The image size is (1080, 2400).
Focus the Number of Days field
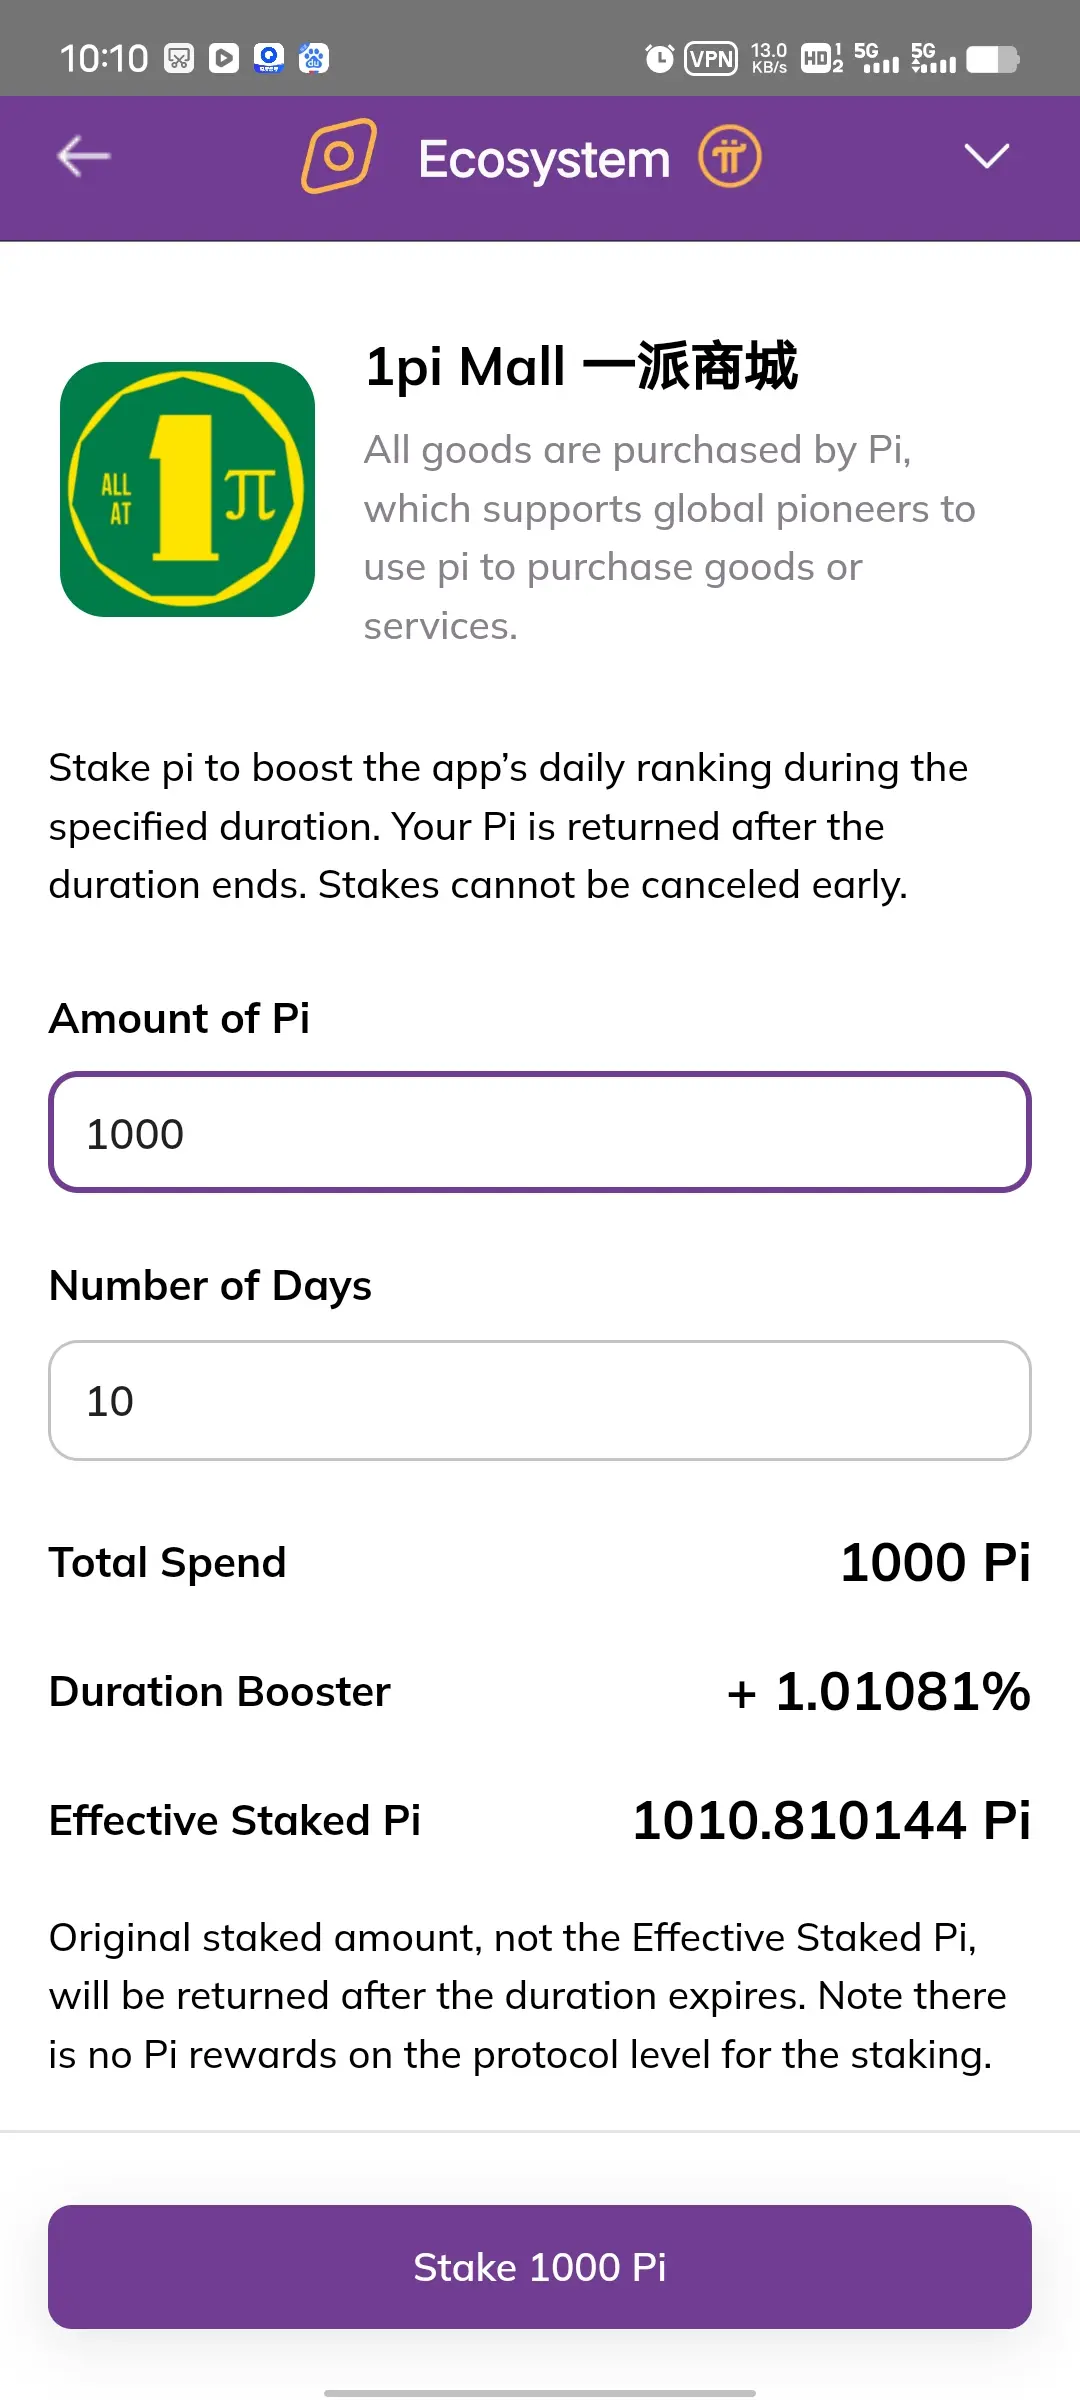click(x=540, y=1400)
